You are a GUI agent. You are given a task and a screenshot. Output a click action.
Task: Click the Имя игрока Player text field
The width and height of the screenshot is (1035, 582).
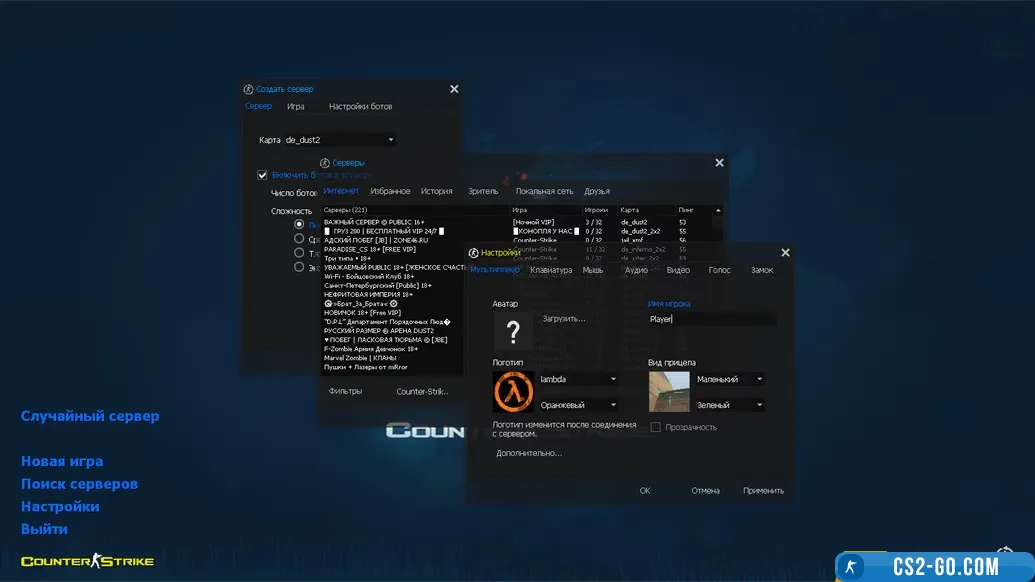pyautogui.click(x=712, y=319)
